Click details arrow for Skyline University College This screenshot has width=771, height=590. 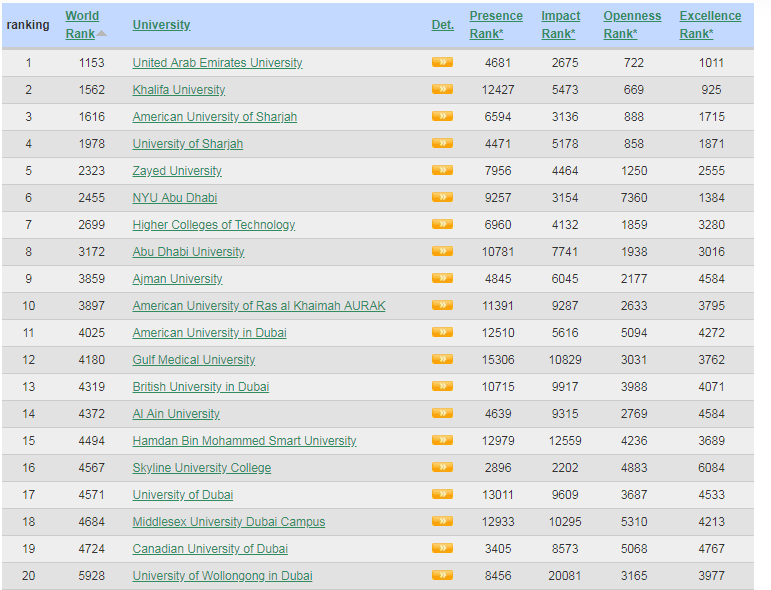tap(442, 467)
